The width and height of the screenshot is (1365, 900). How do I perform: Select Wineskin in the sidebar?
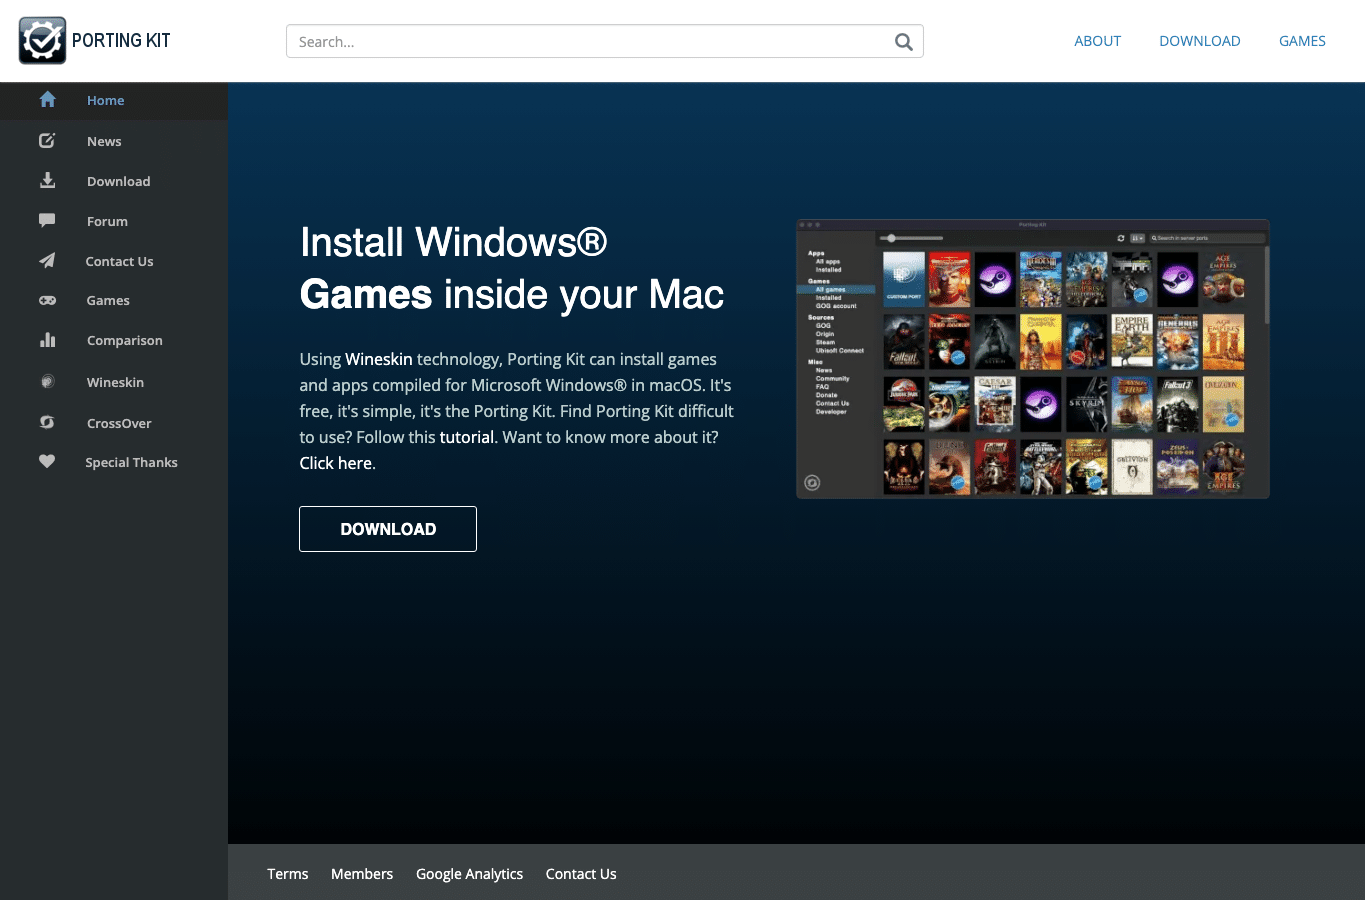[114, 382]
